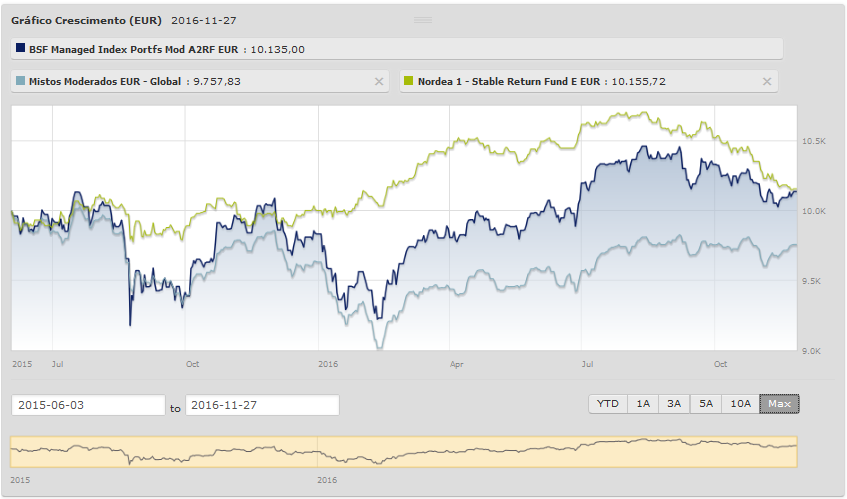847x499 pixels.
Task: Click the yellow range navigator overview strip
Action: [404, 452]
